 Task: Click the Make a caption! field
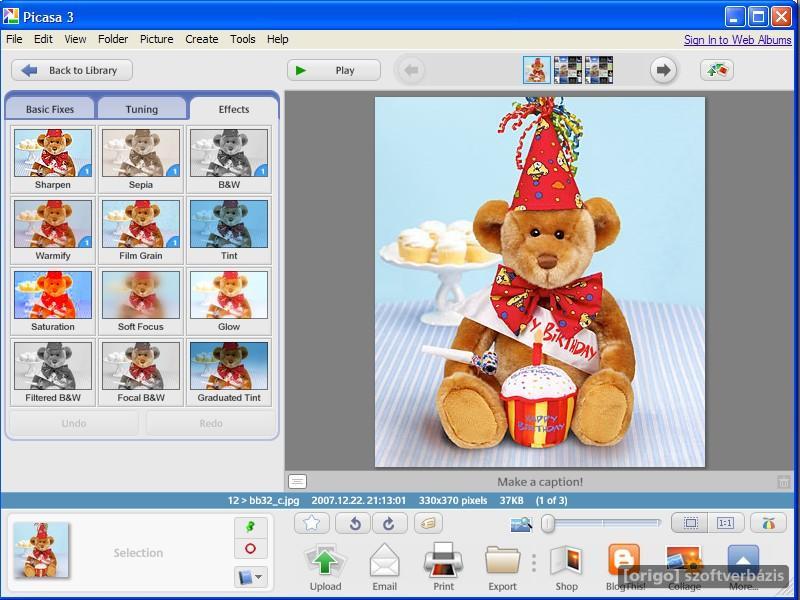coord(540,482)
